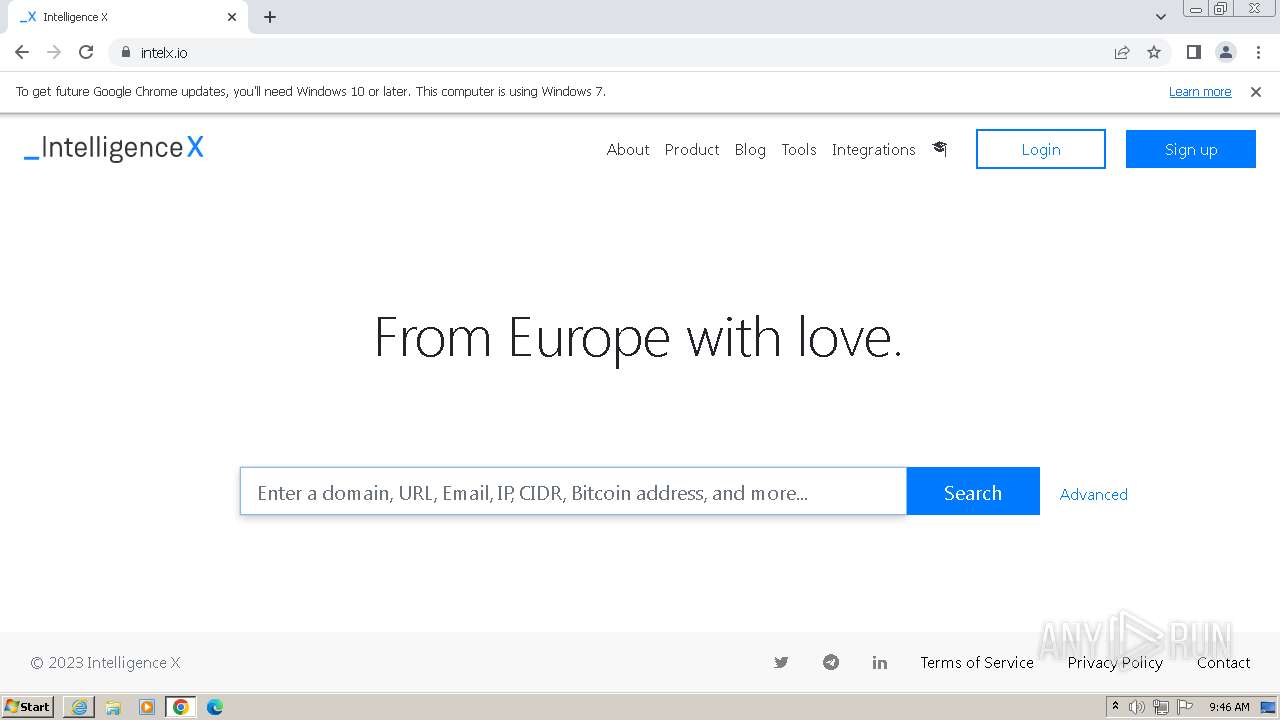Expand the tab search chevron
This screenshot has width=1280, height=720.
point(1161,17)
